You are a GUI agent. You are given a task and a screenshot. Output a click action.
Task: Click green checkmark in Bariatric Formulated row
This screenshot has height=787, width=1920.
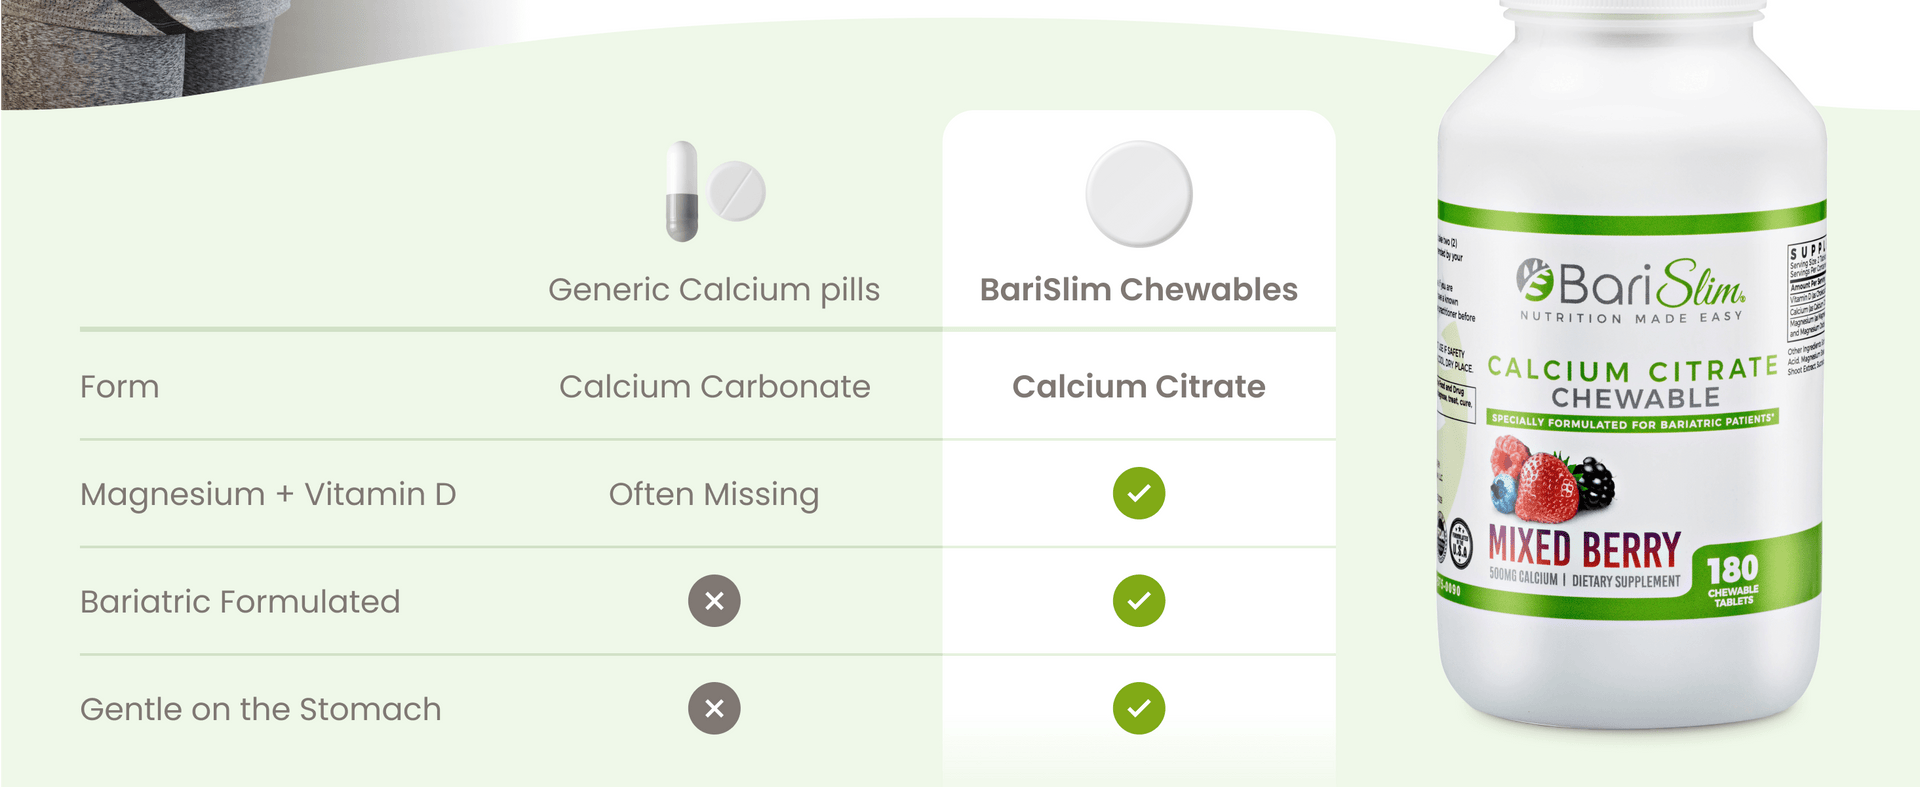[x=1139, y=601]
